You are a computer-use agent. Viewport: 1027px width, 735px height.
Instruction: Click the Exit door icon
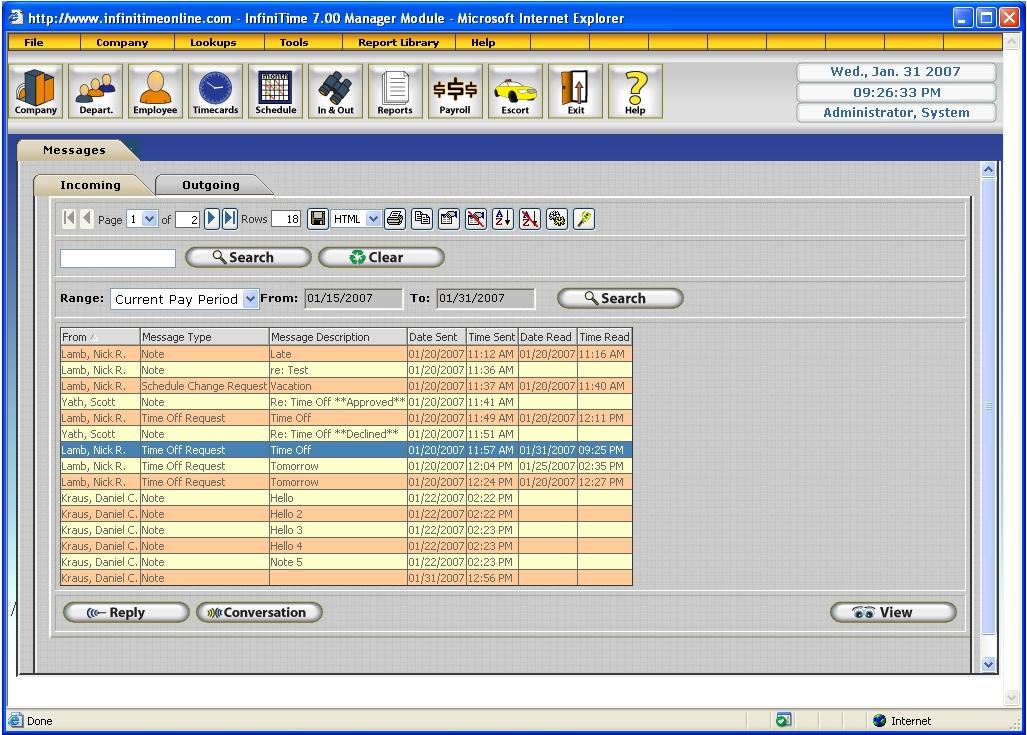[x=576, y=91]
